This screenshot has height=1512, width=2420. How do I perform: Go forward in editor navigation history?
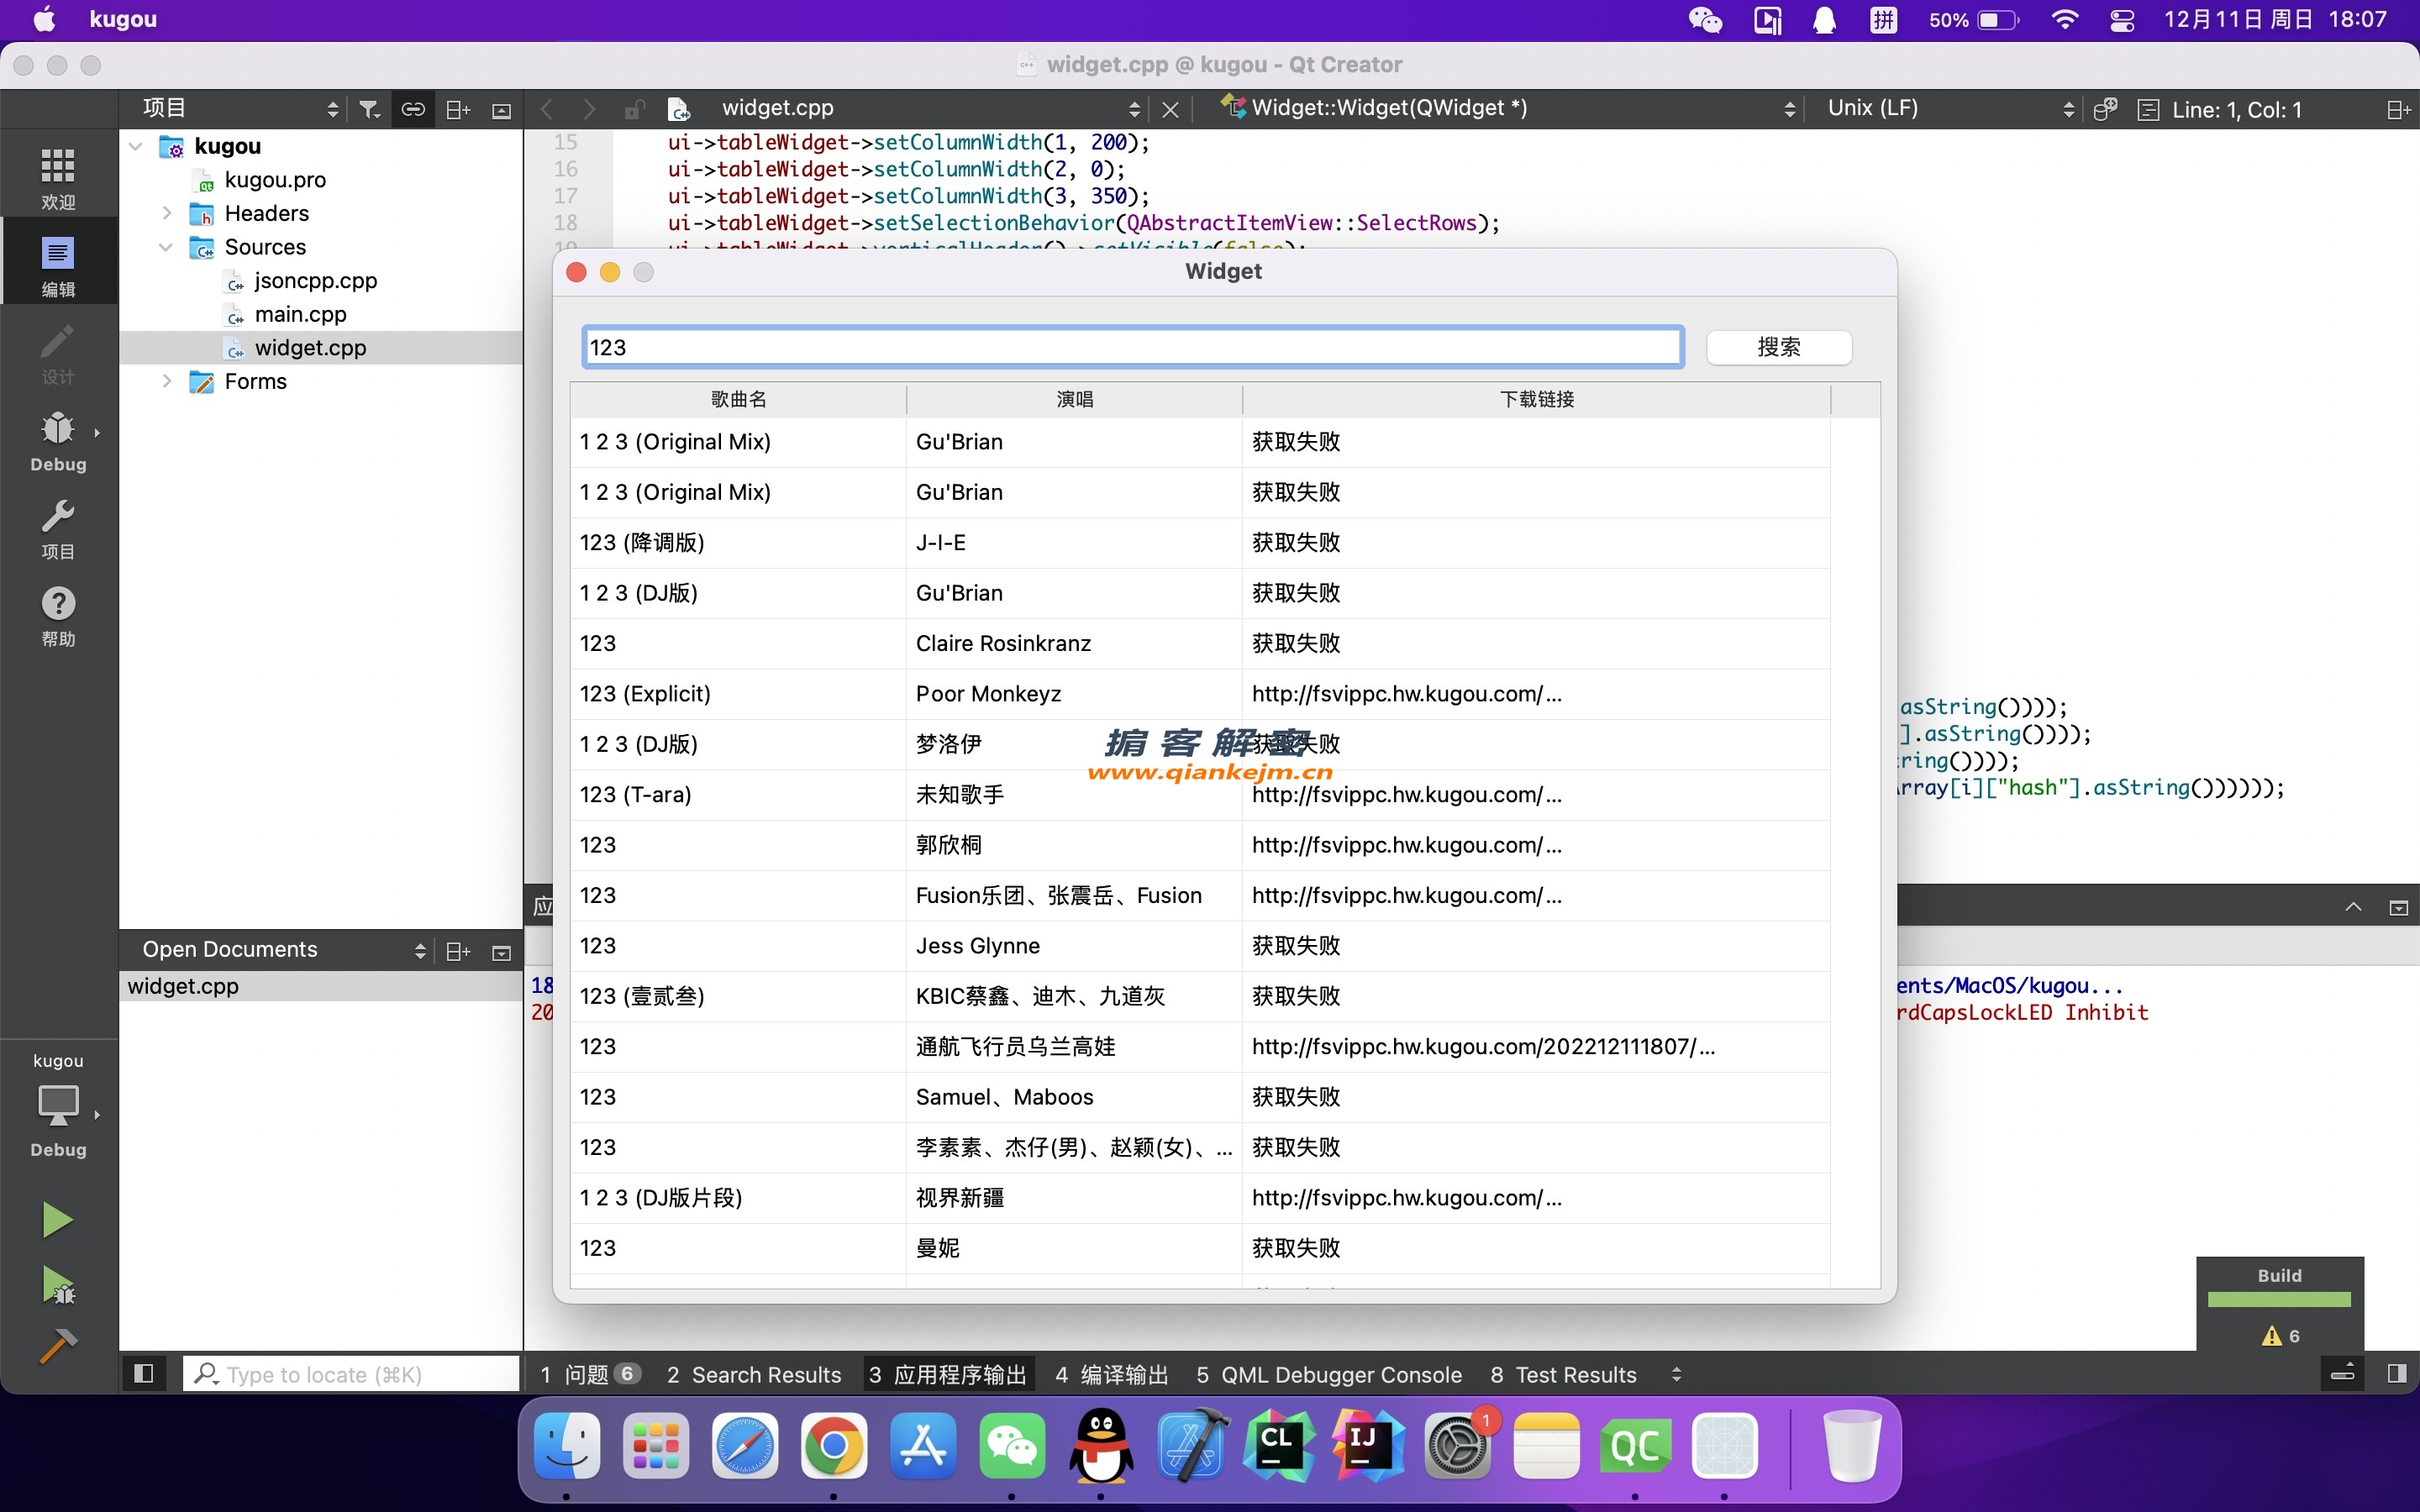[589, 109]
